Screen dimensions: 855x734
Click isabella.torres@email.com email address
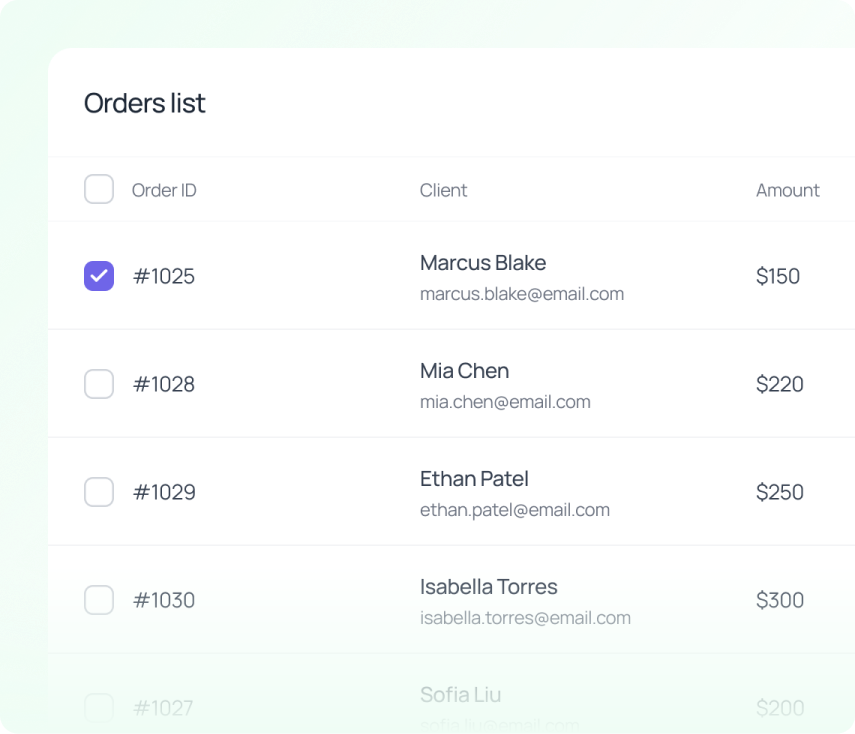(525, 618)
